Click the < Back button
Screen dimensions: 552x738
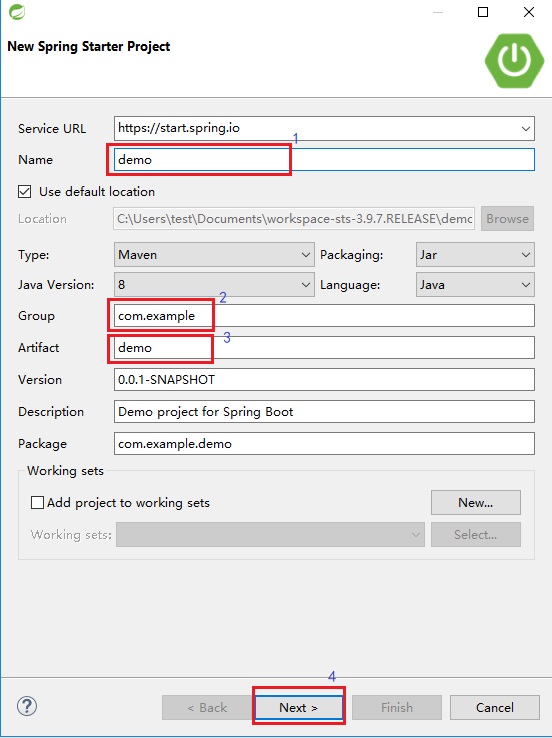click(207, 707)
